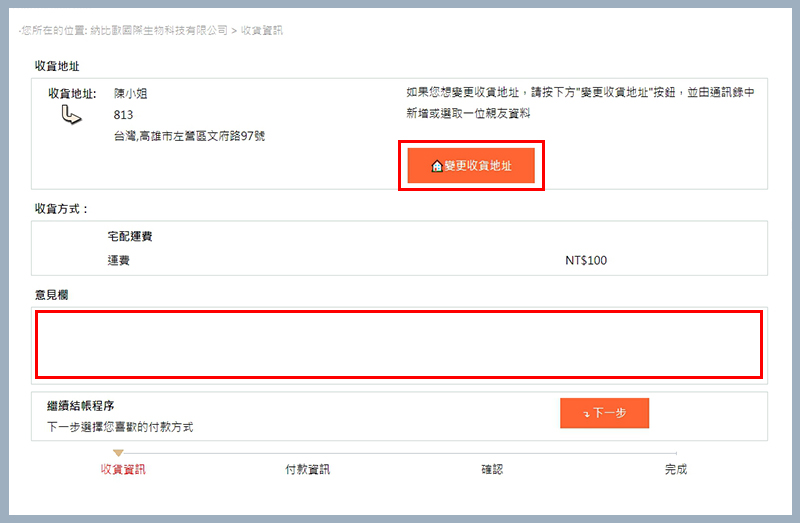Click the 宅配運費 shipping method label
This screenshot has width=800, height=523.
(130, 236)
